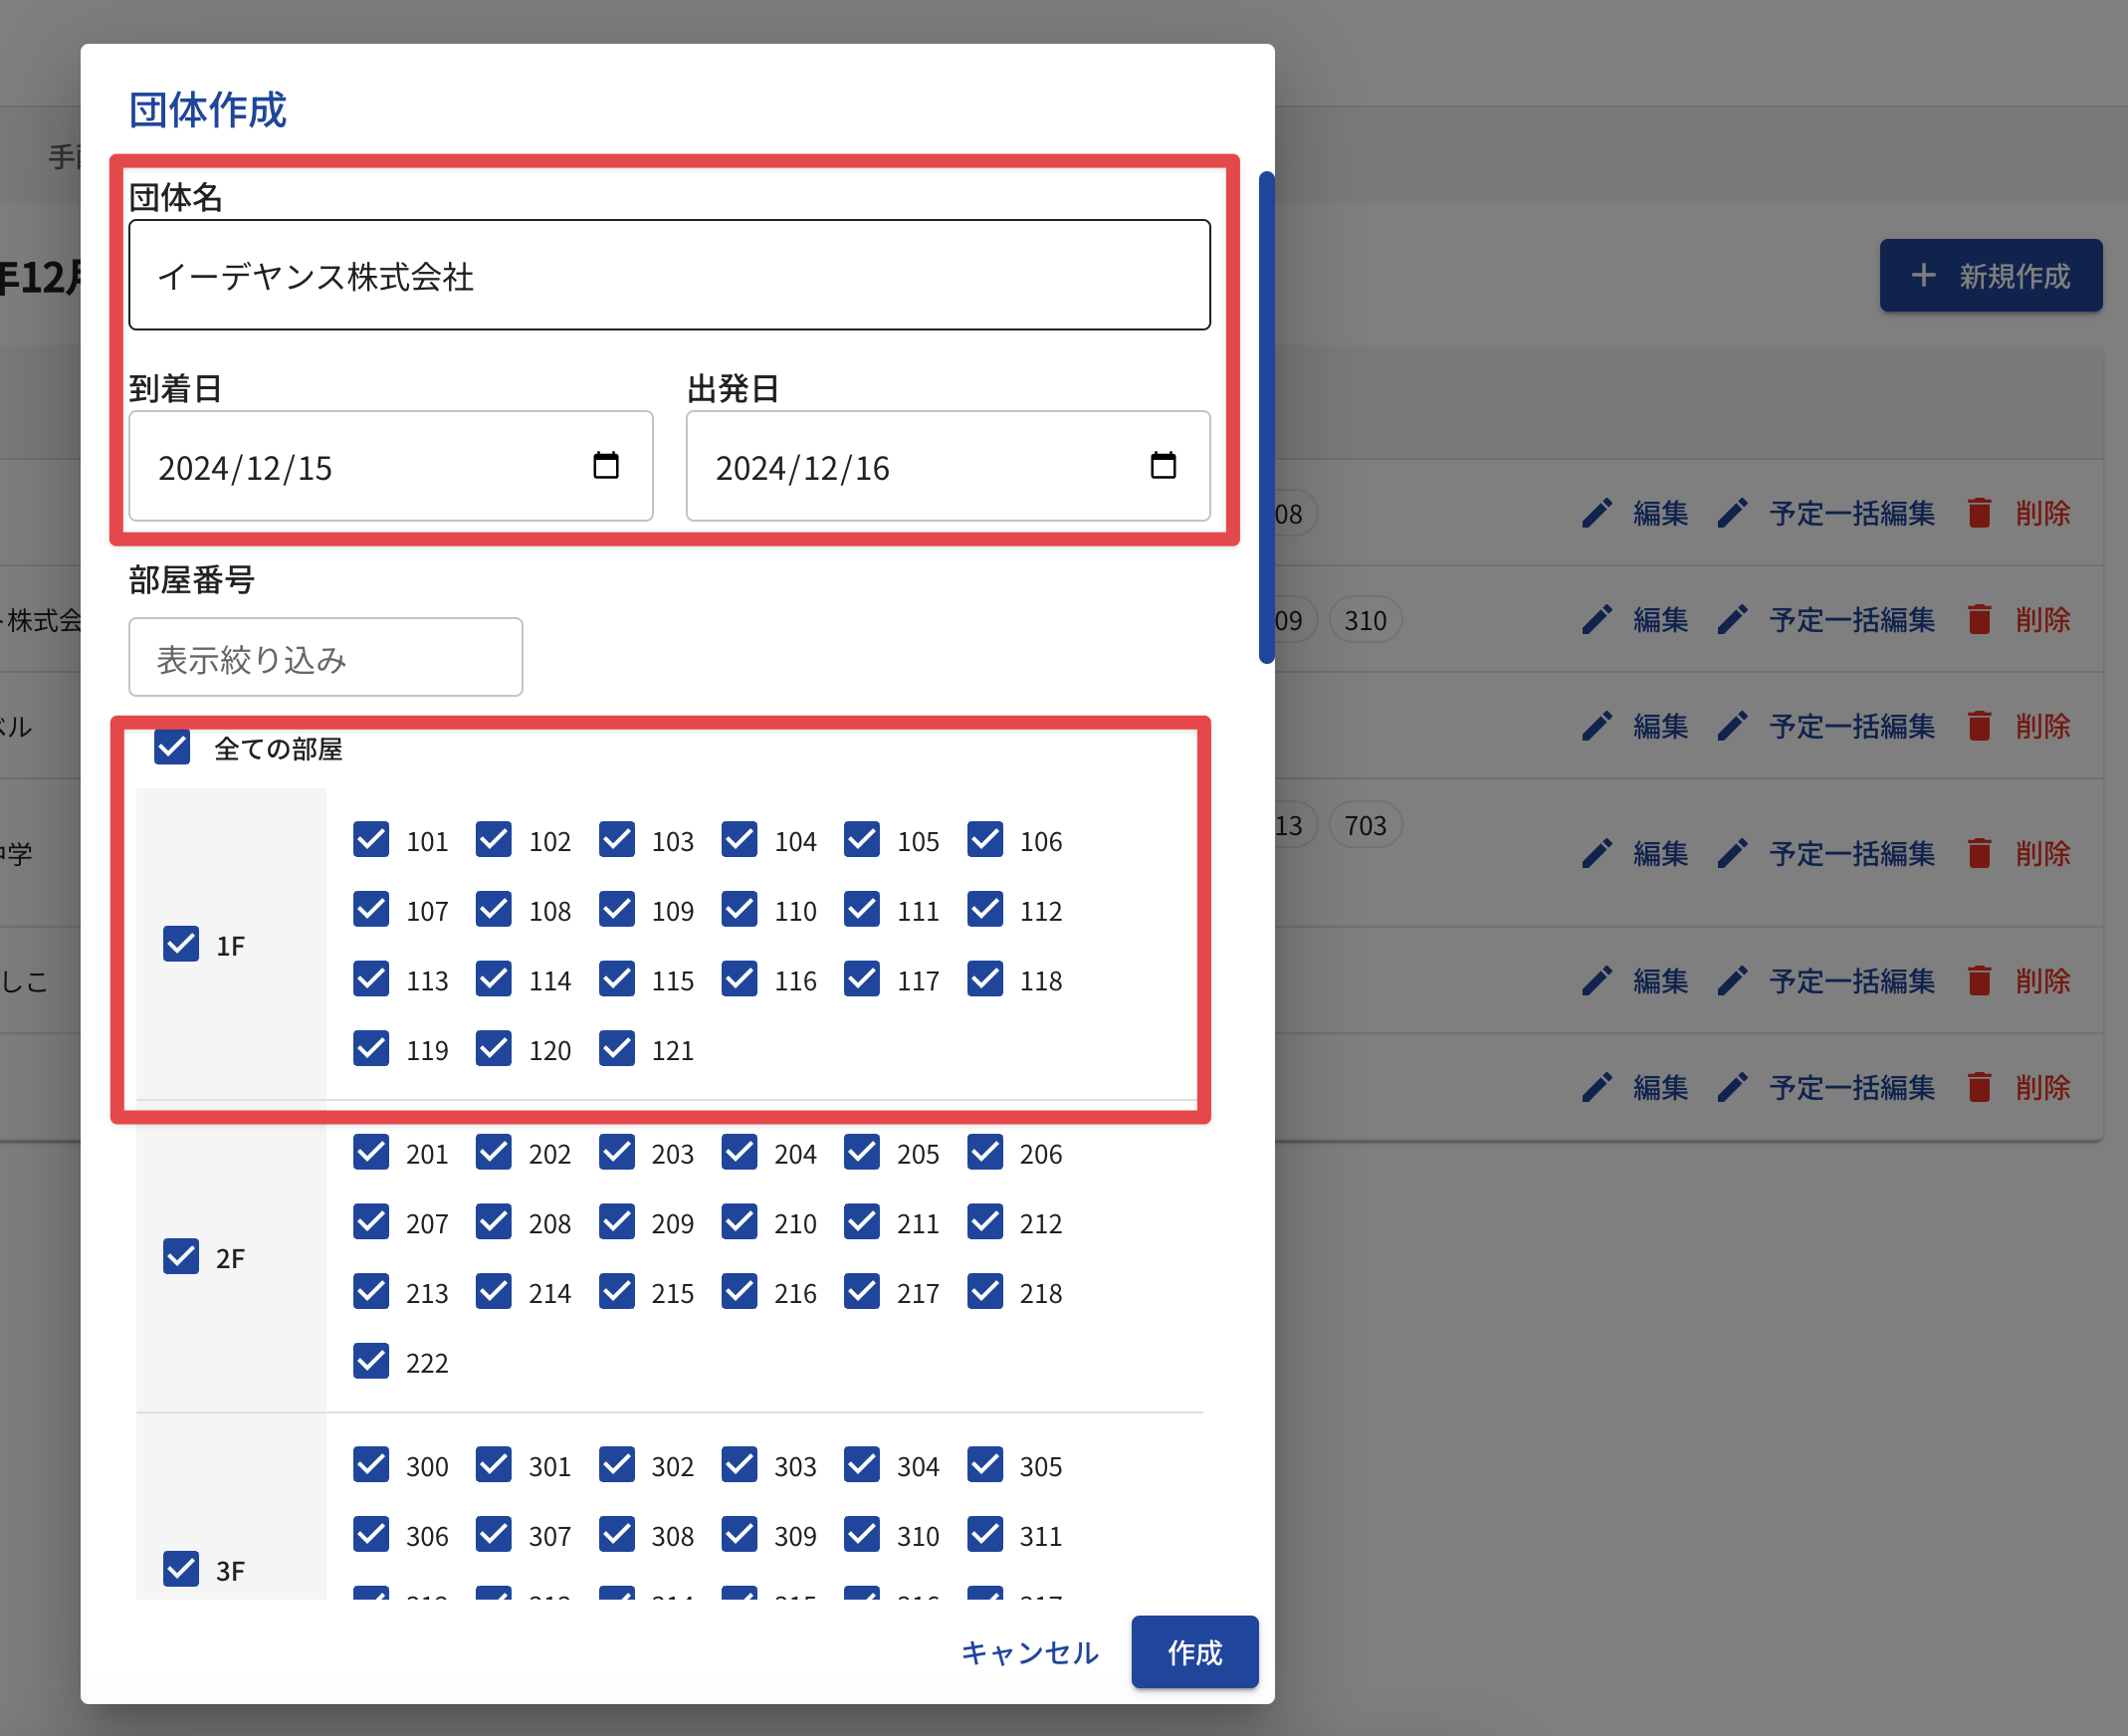The width and height of the screenshot is (2128, 1736).
Task: Click the first row's 編集 pencil icon
Action: 1597,514
